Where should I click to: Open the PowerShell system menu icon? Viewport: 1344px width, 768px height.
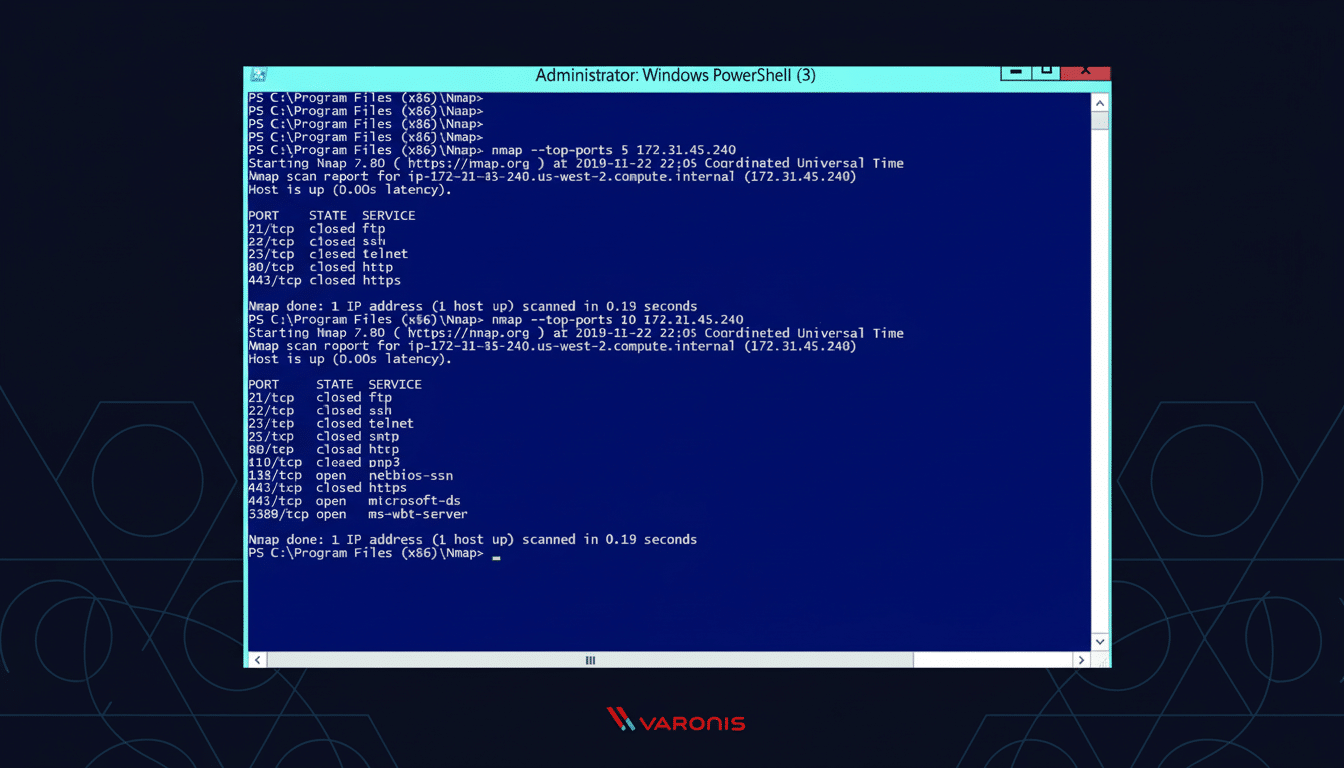coord(258,75)
